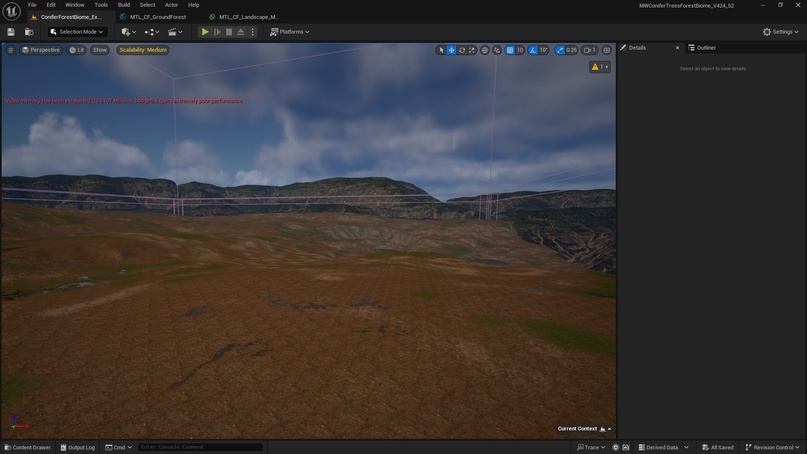
Task: Toggle surface snapping icon
Action: pyautogui.click(x=497, y=50)
